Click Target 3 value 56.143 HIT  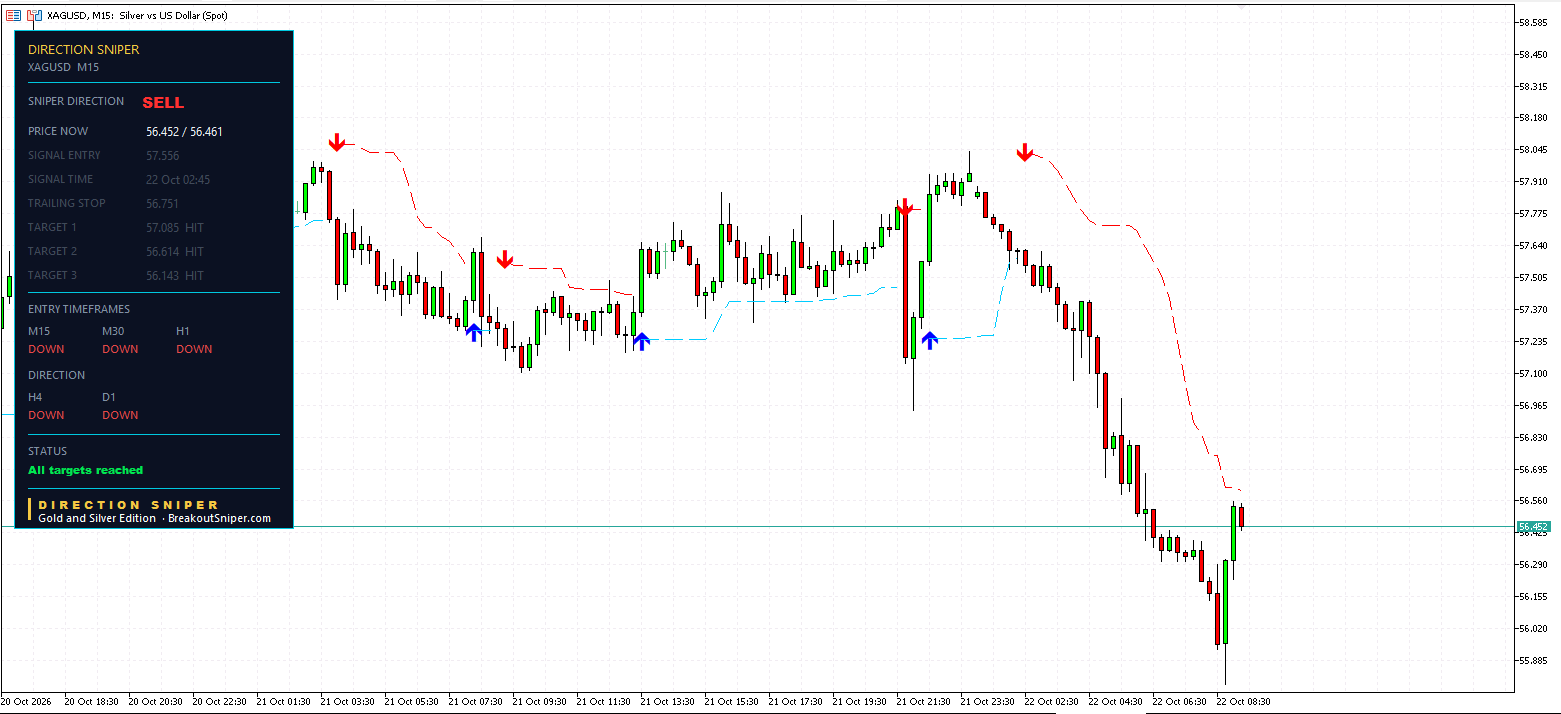(175, 275)
